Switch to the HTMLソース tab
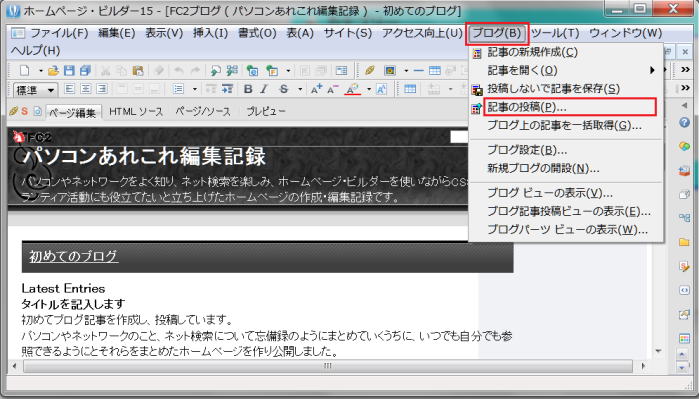The image size is (699, 399). click(136, 111)
